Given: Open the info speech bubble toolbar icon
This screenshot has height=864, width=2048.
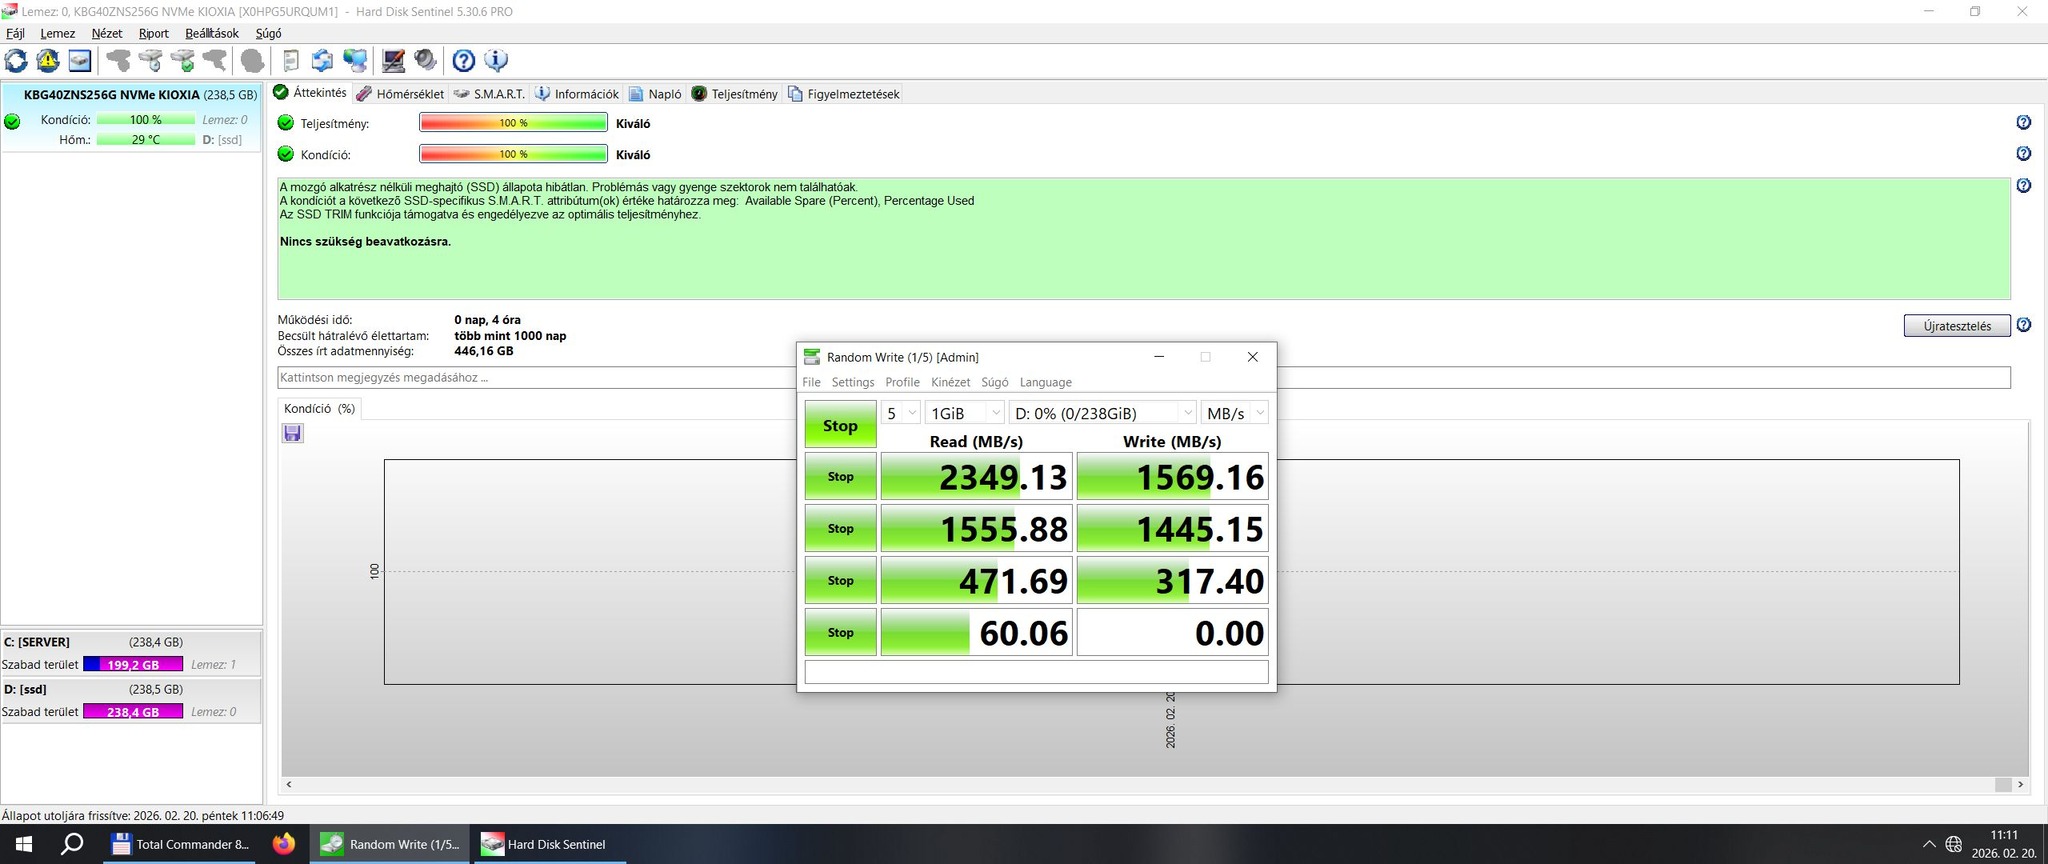Looking at the screenshot, I should point(496,61).
